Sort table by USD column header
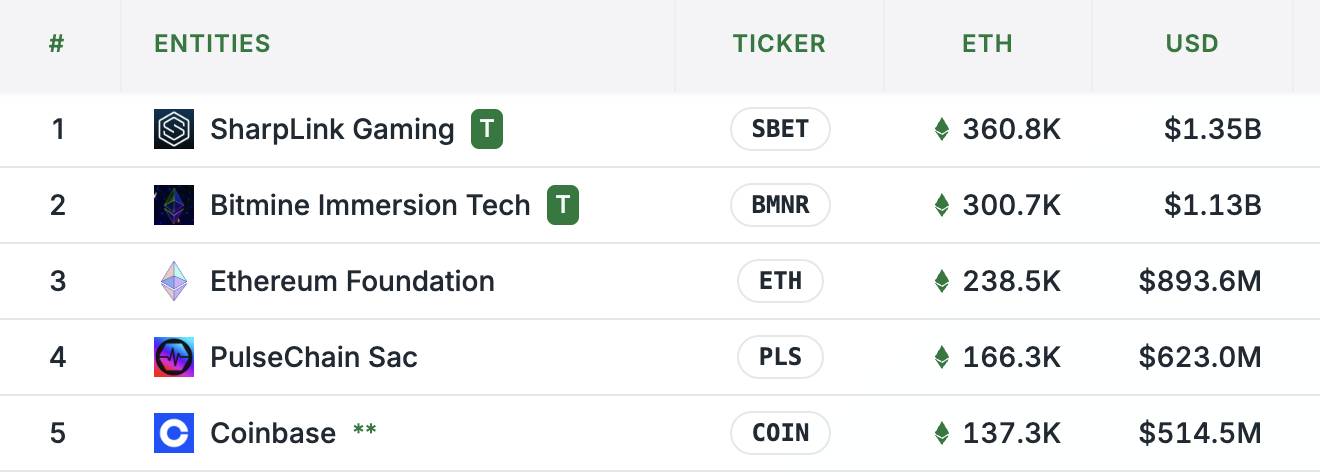 coord(1192,44)
